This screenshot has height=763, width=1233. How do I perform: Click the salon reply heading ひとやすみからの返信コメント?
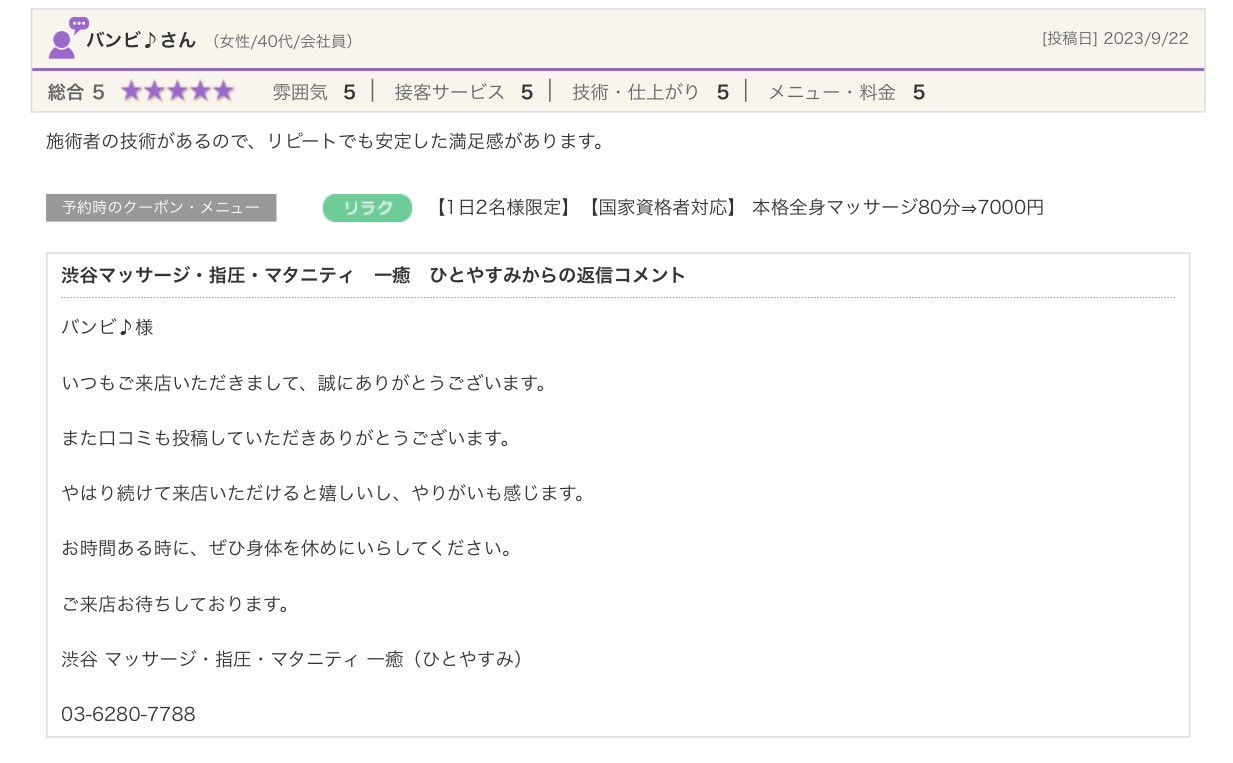[x=374, y=275]
